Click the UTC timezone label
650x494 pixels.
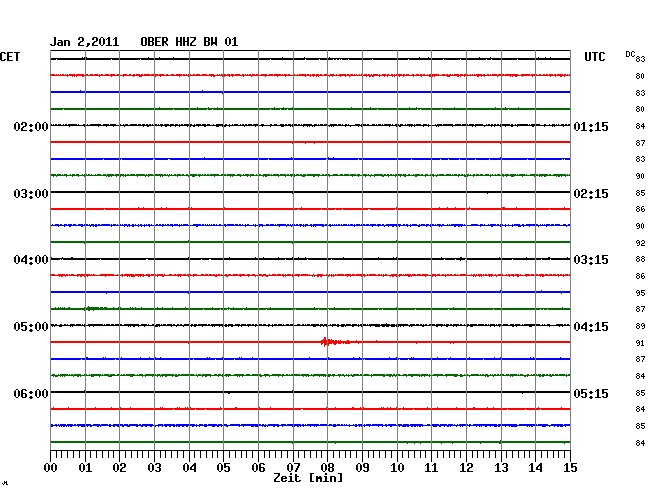594,57
